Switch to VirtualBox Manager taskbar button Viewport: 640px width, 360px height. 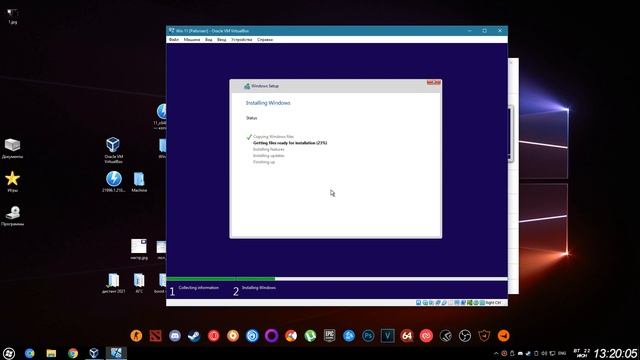pos(94,353)
